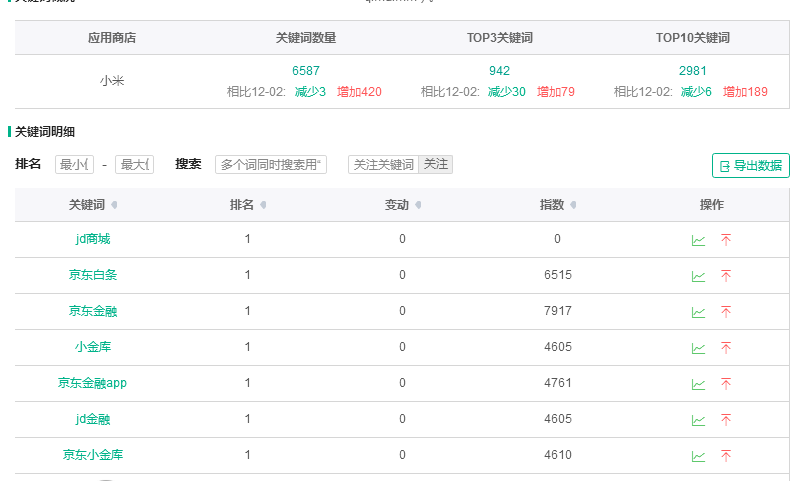Screen dimensions: 800x481
Task: Click the 操作 column header
Action: (712, 205)
